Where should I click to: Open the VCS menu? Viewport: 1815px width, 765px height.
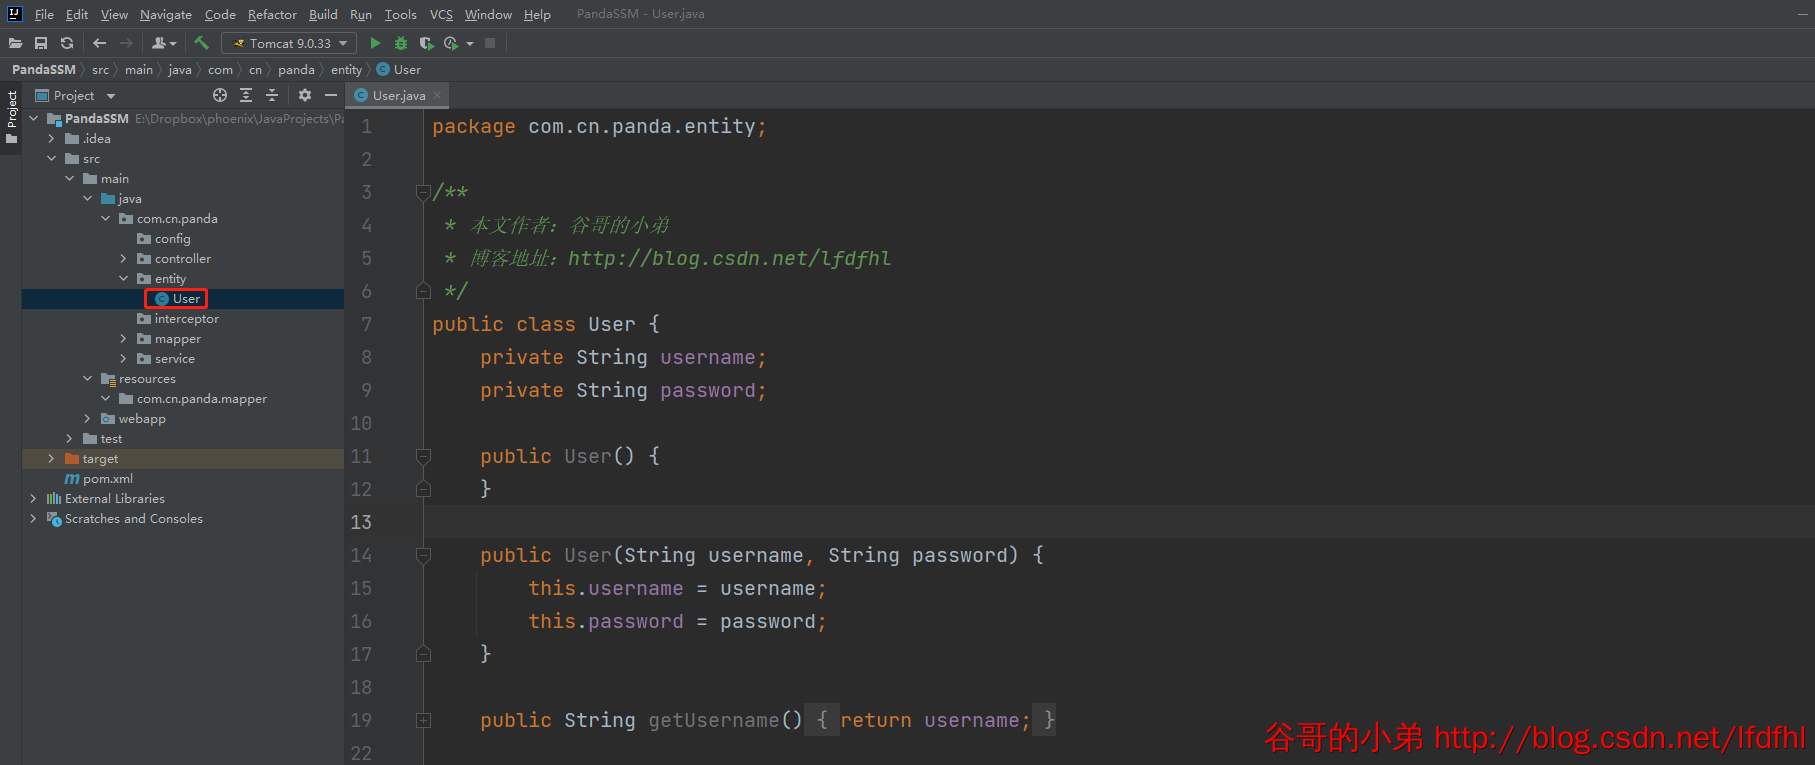pos(441,14)
